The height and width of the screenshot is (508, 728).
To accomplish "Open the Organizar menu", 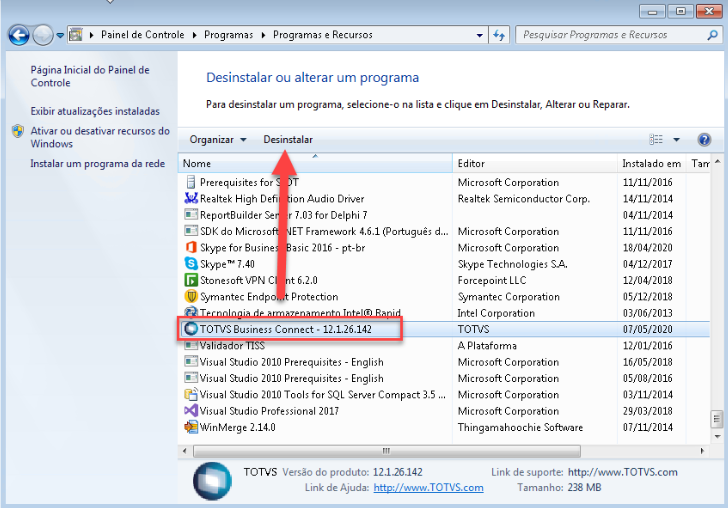I will (x=217, y=139).
